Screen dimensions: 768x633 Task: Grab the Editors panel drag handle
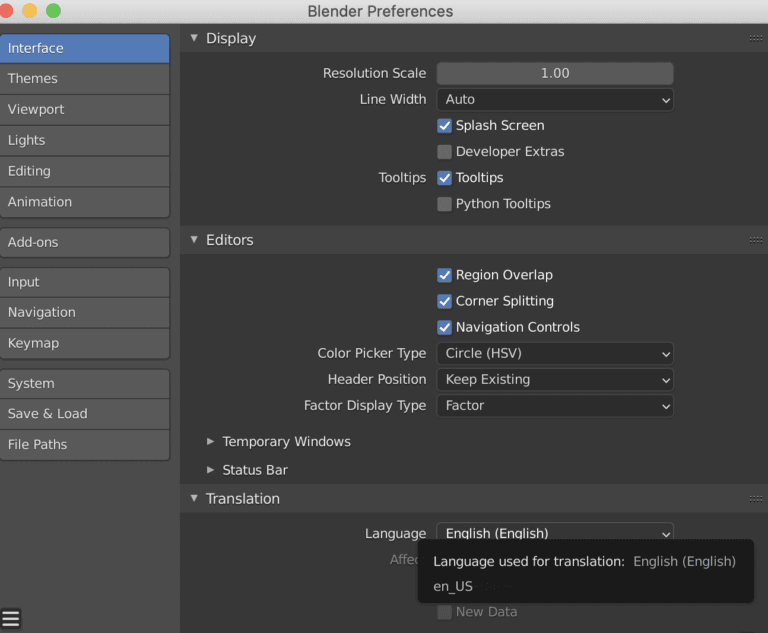click(x=756, y=240)
